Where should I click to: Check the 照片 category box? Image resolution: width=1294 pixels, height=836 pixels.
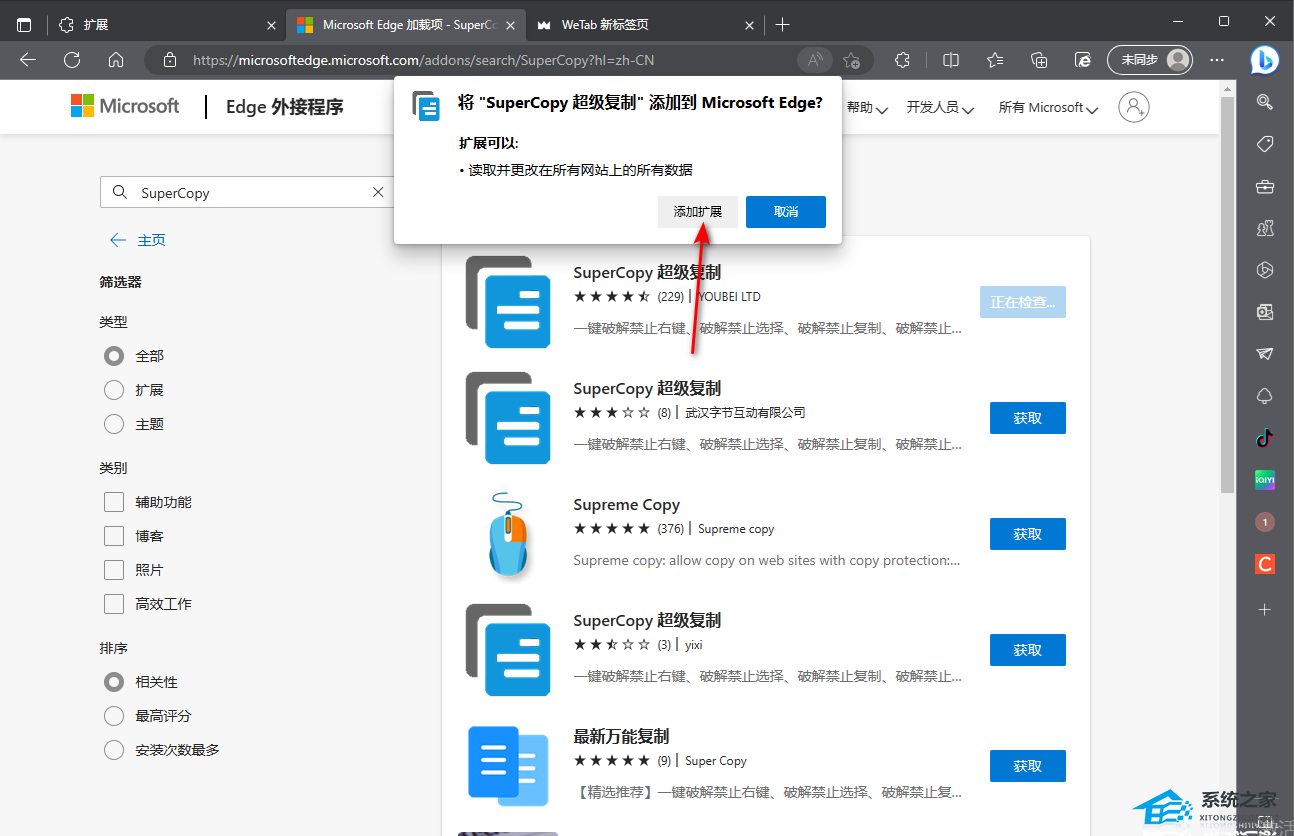114,570
